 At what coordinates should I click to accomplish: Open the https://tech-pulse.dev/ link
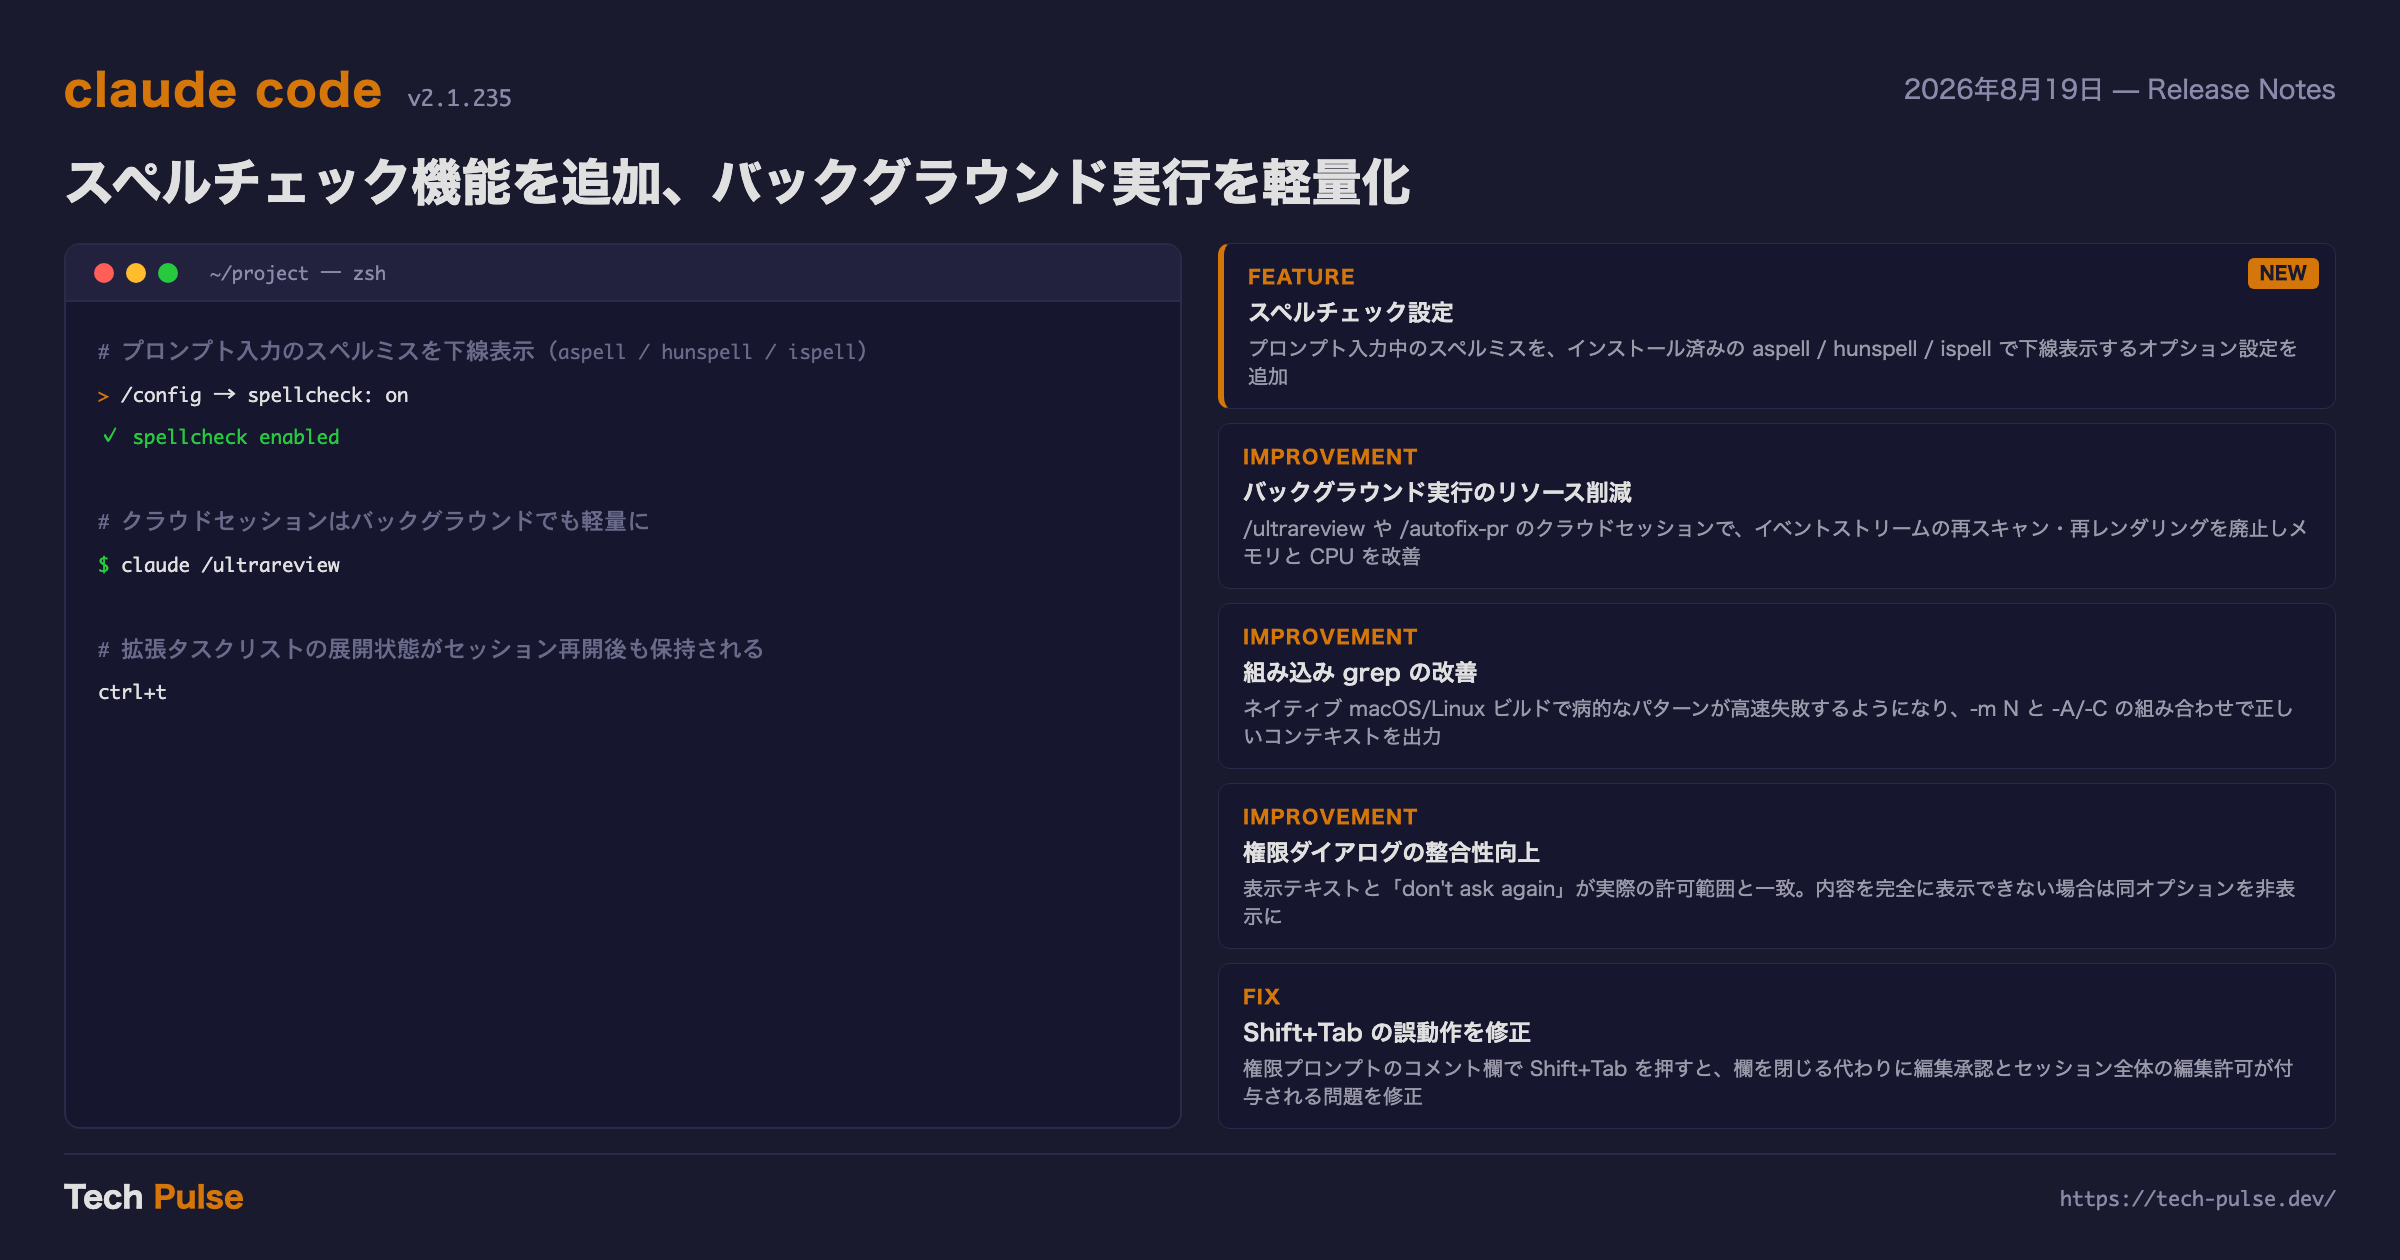2197,1198
